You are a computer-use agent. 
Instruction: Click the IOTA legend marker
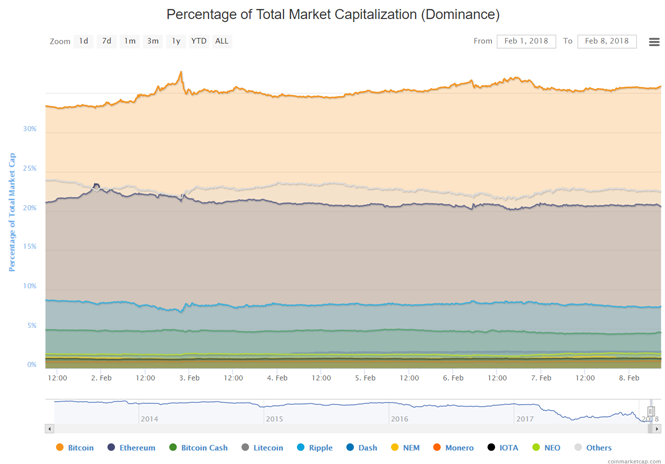pyautogui.click(x=492, y=448)
